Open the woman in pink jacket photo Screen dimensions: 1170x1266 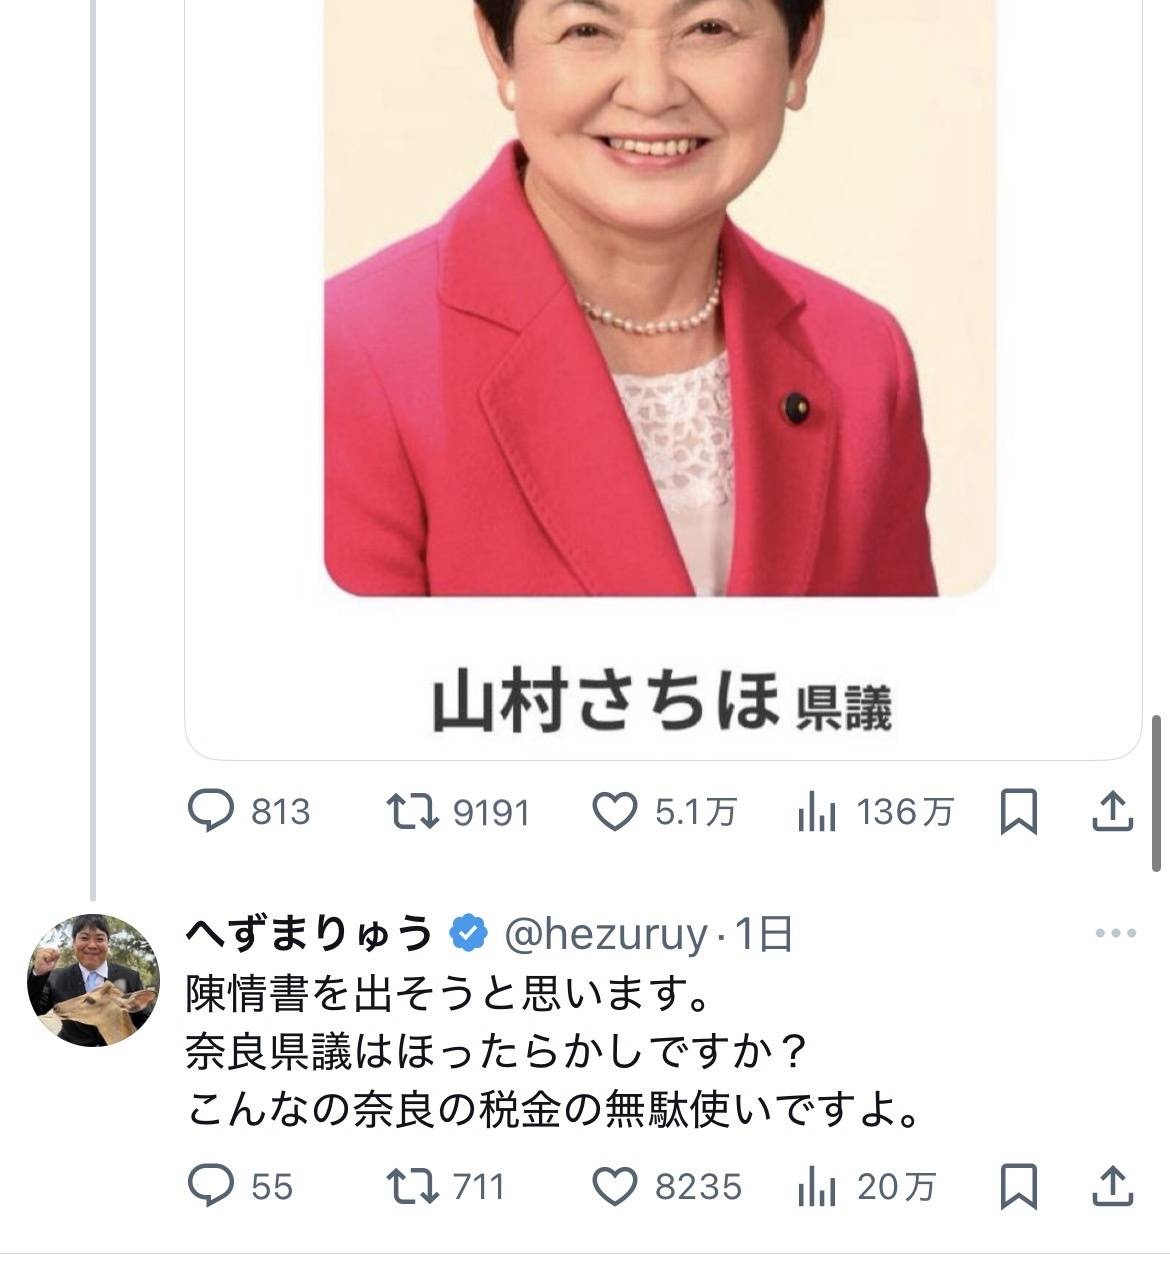click(x=660, y=298)
